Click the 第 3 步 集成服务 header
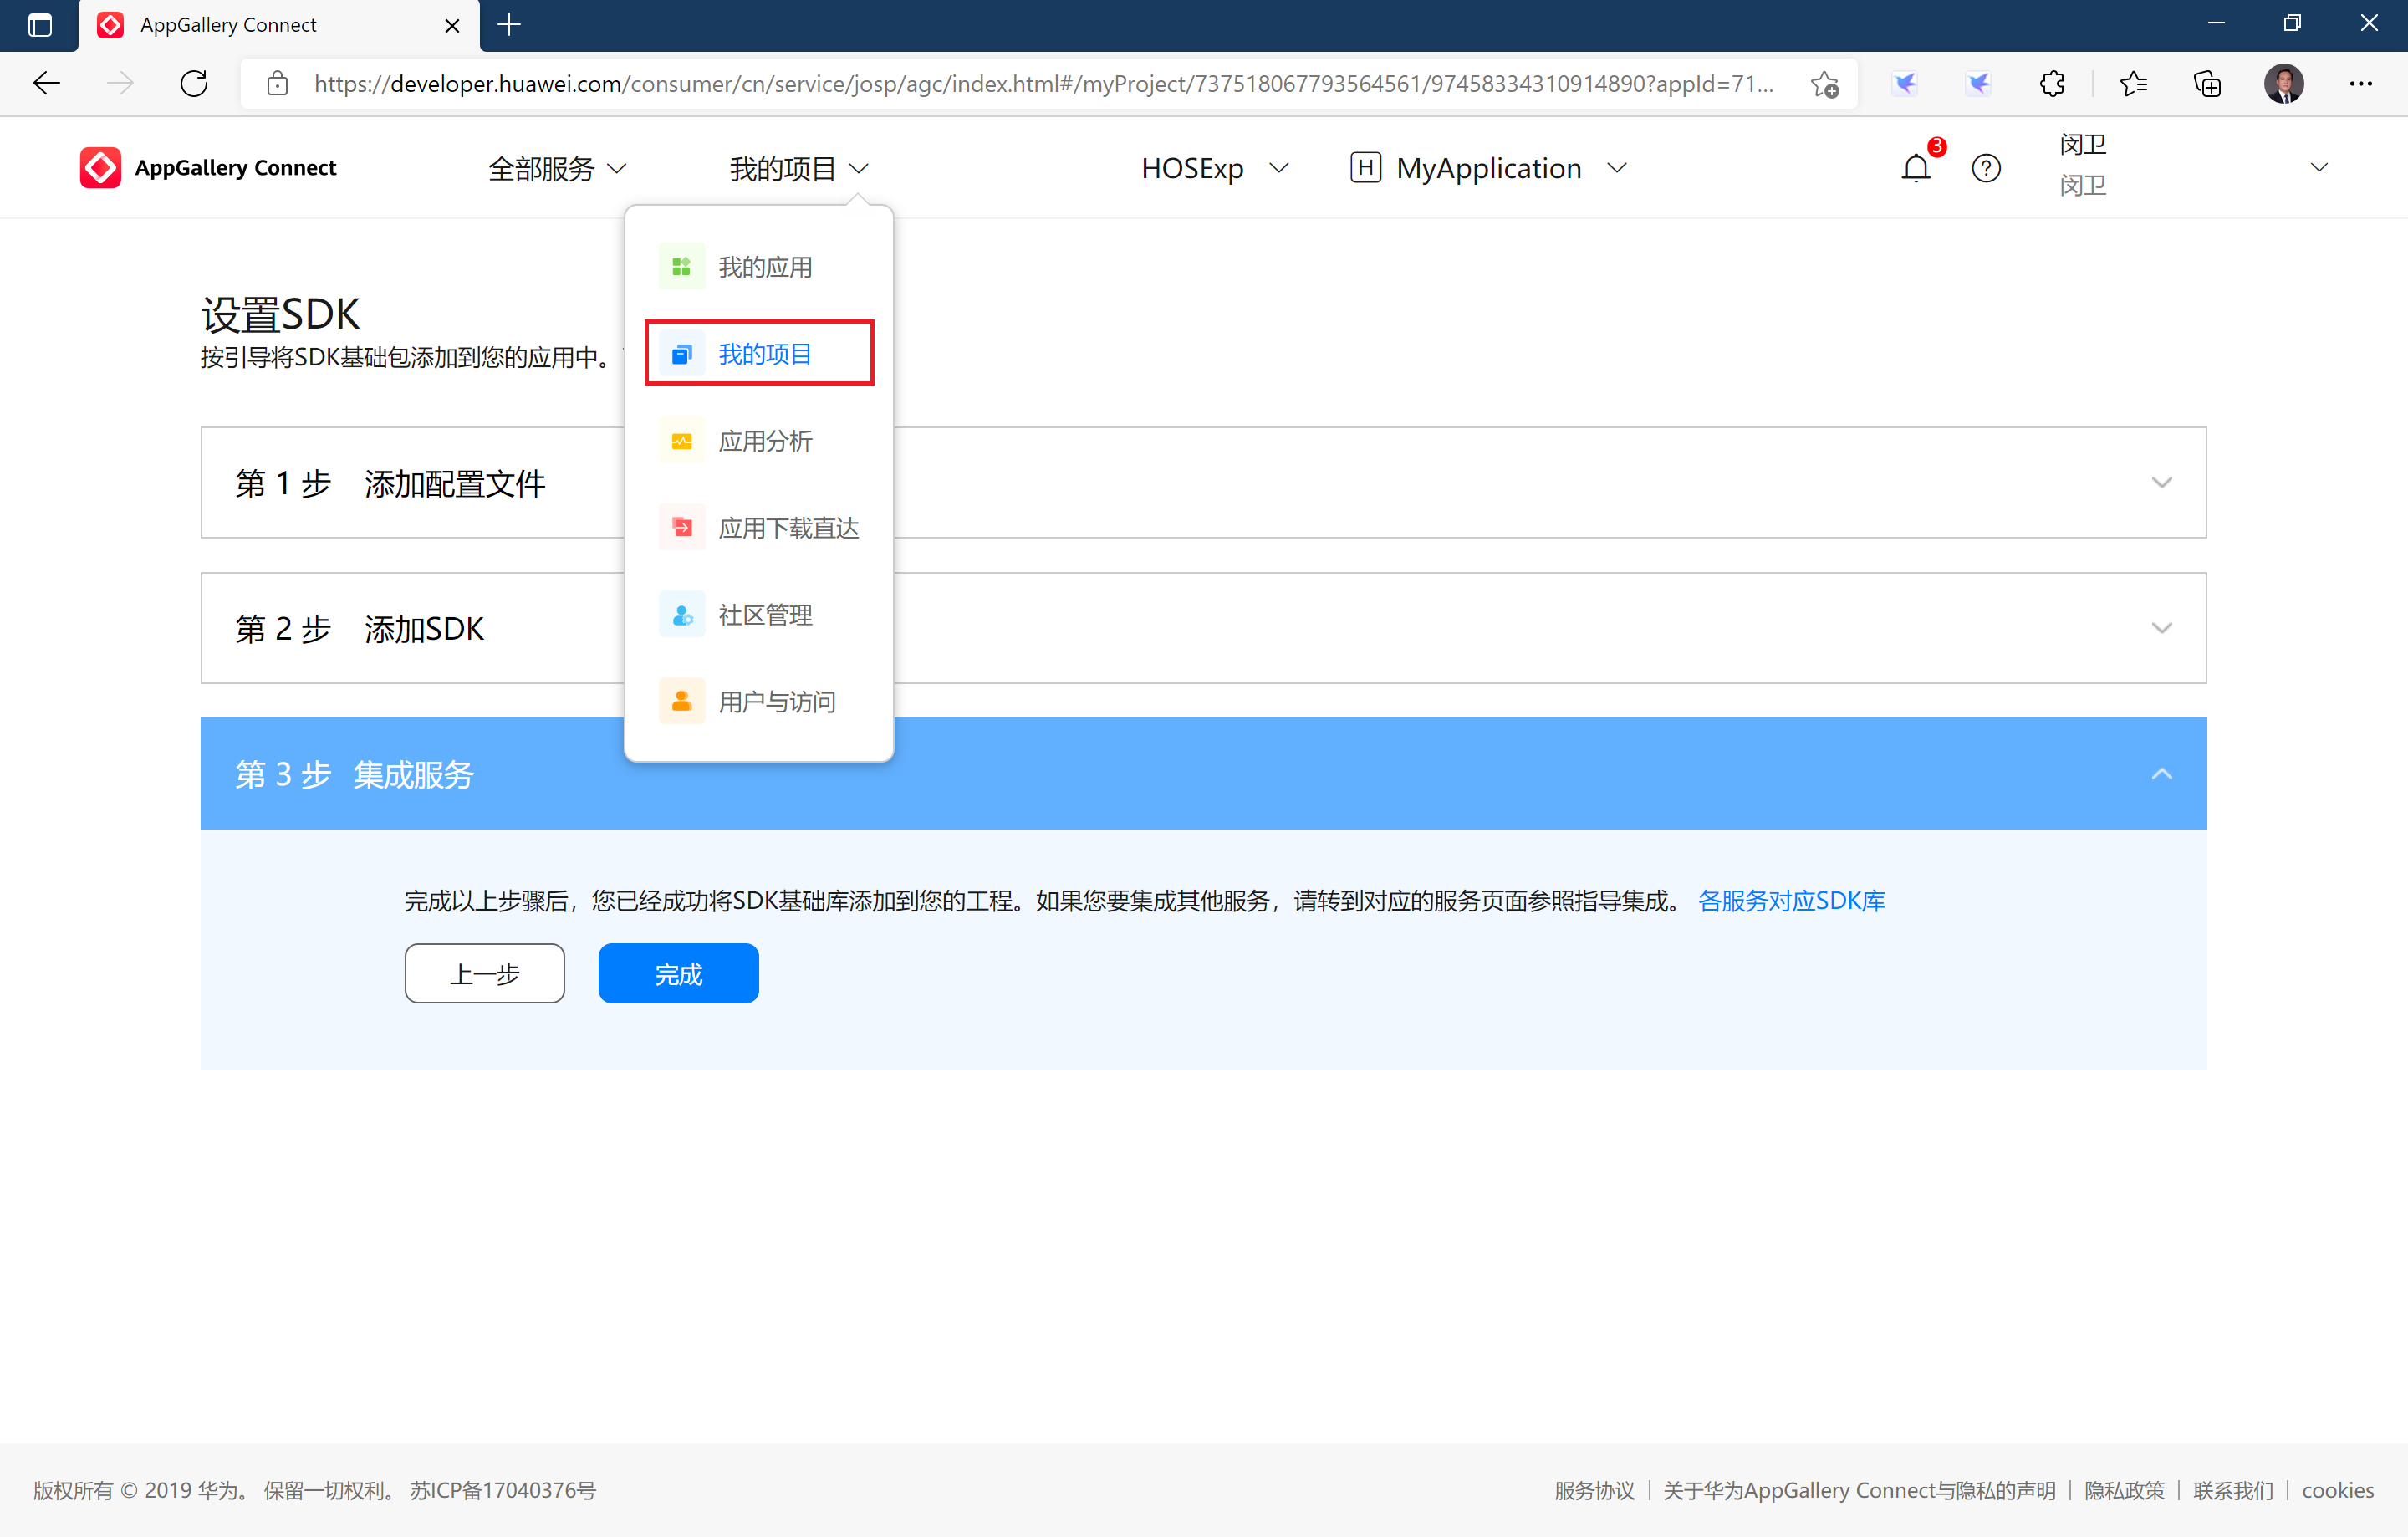Viewport: 2408px width, 1537px height. [1203, 773]
